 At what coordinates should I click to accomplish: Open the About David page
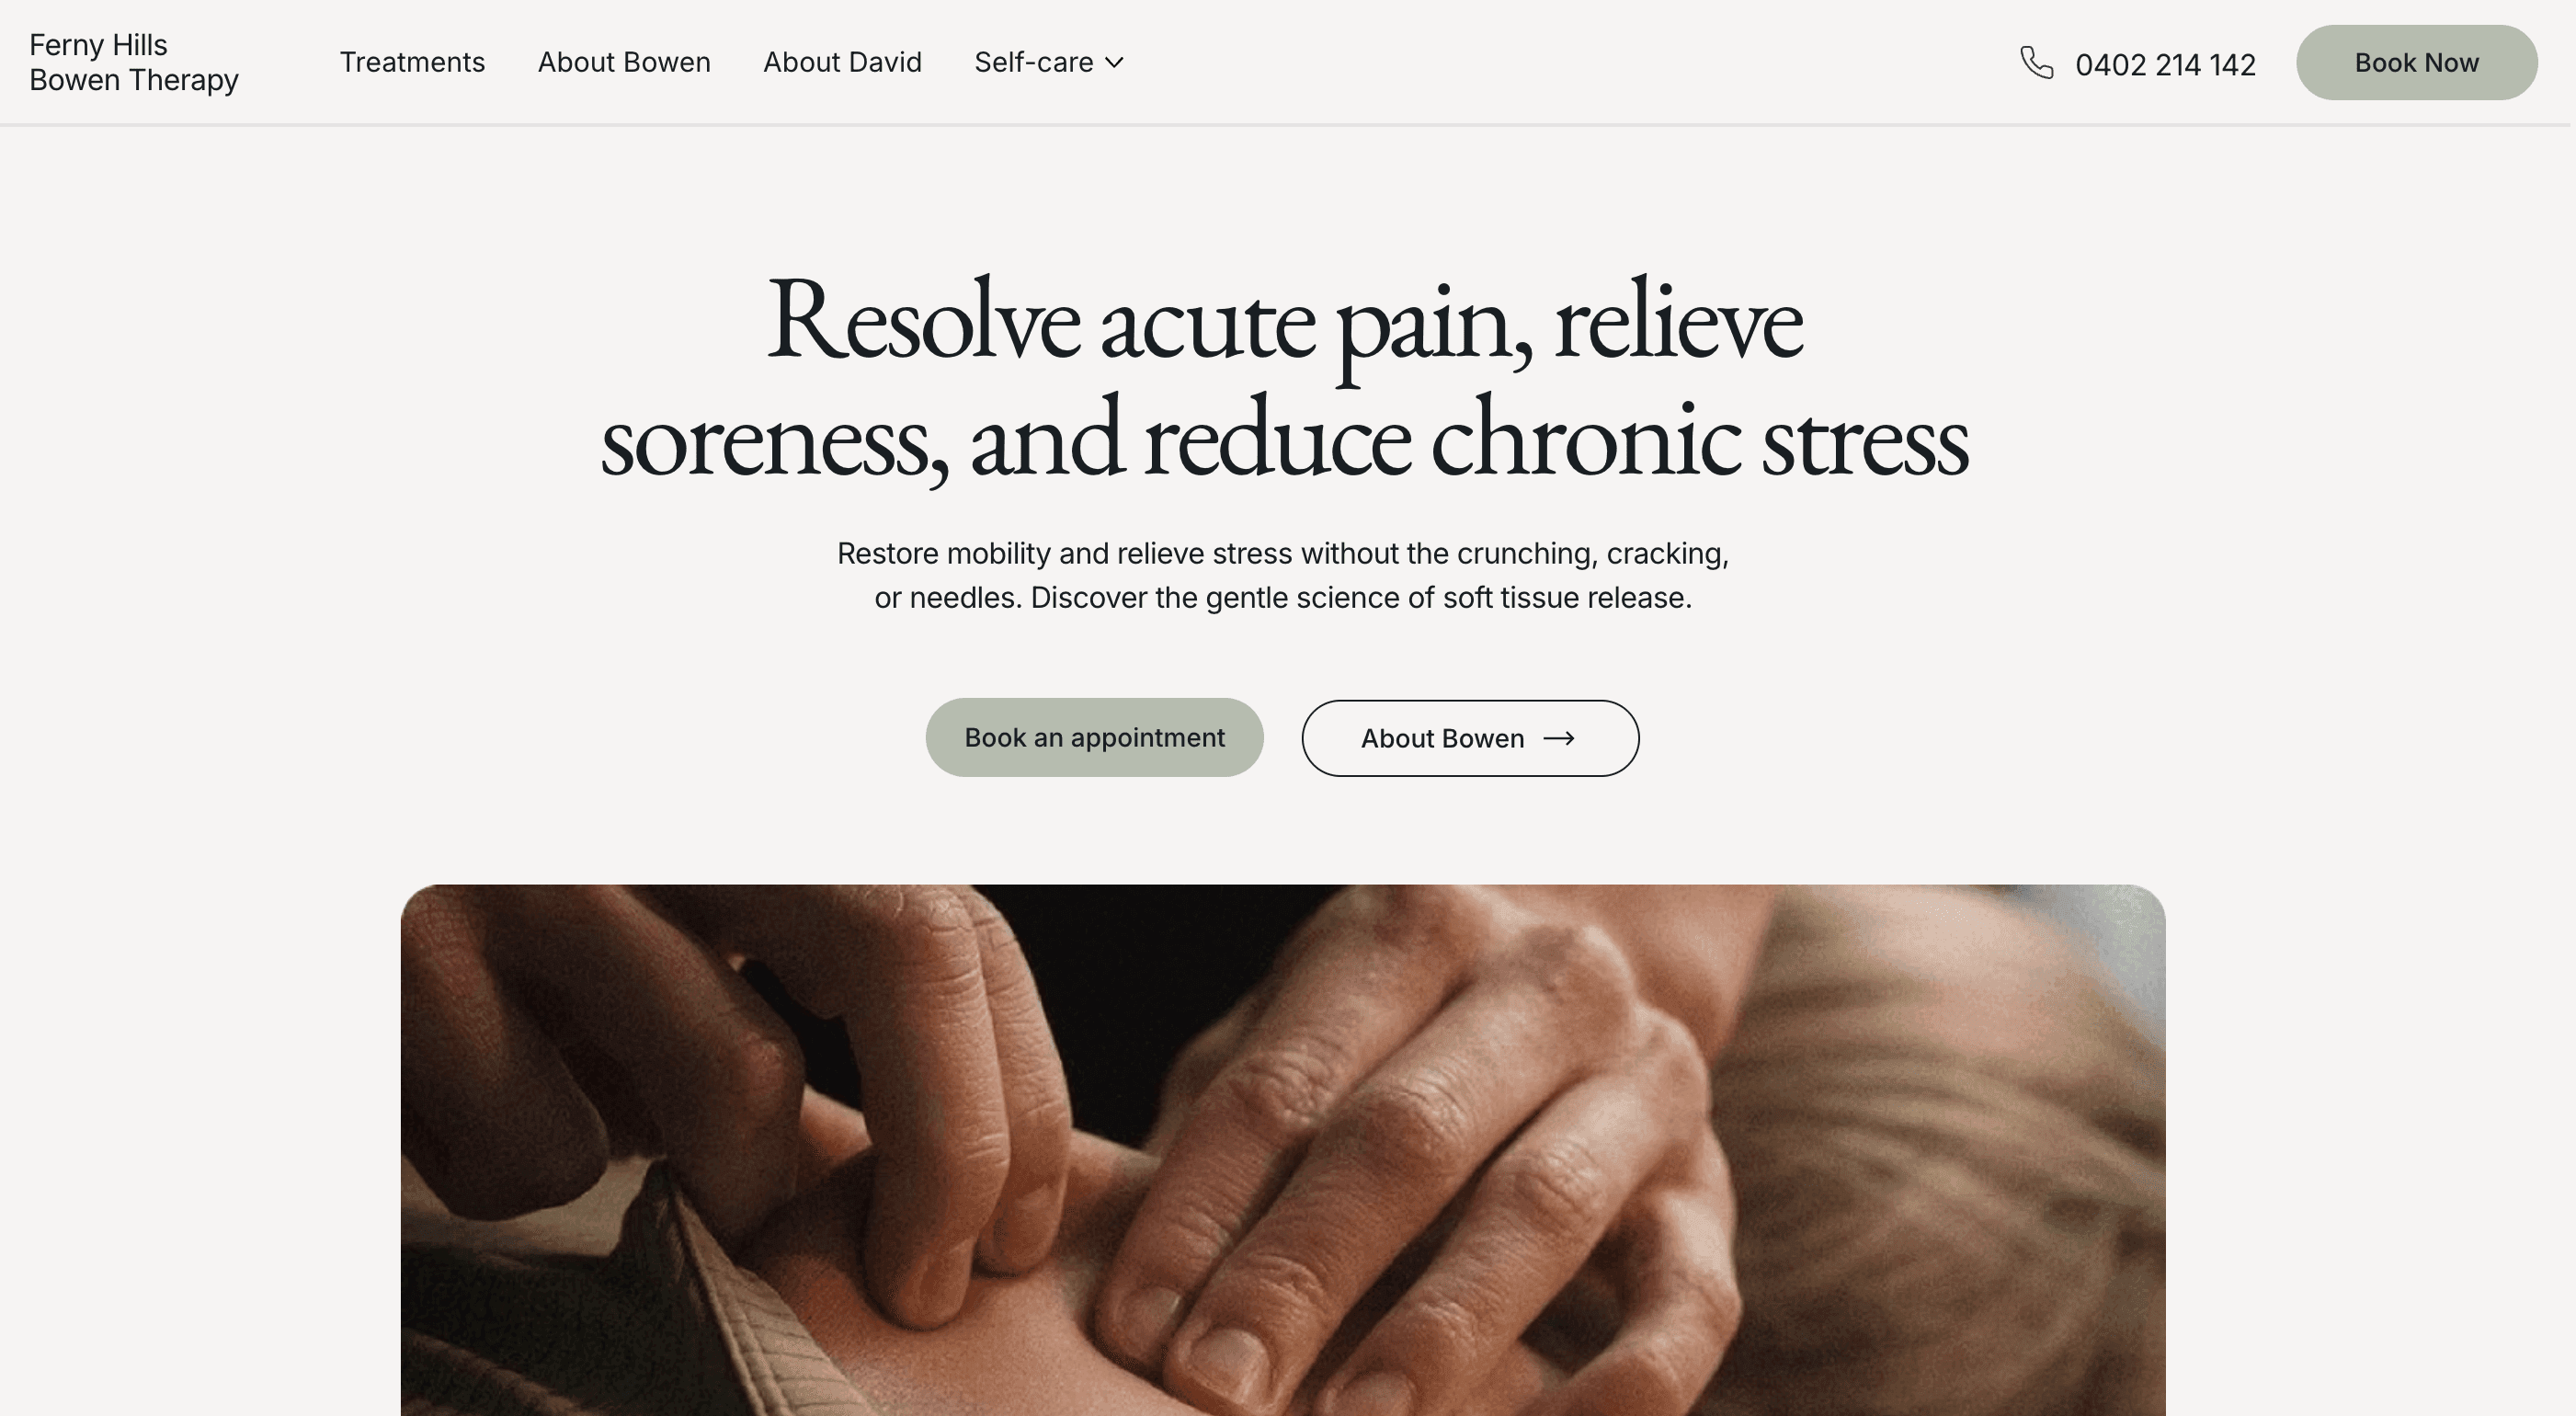tap(842, 62)
